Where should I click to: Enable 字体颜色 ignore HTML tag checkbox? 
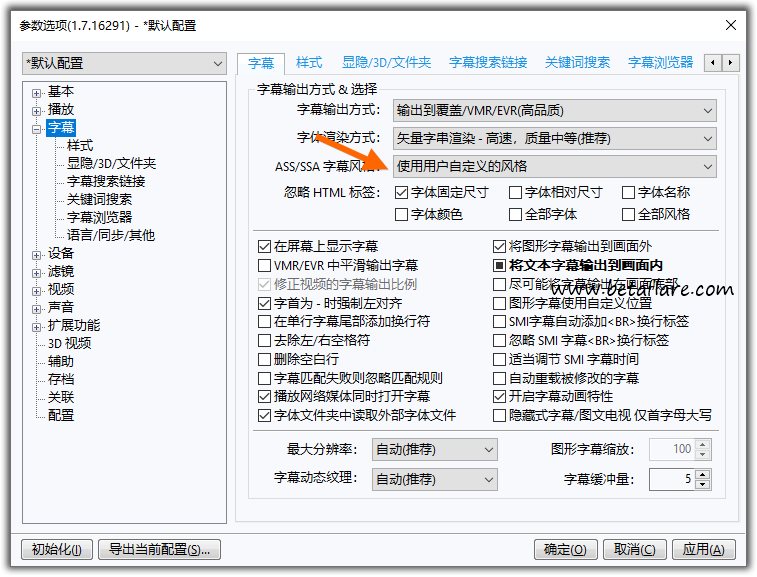click(x=402, y=214)
